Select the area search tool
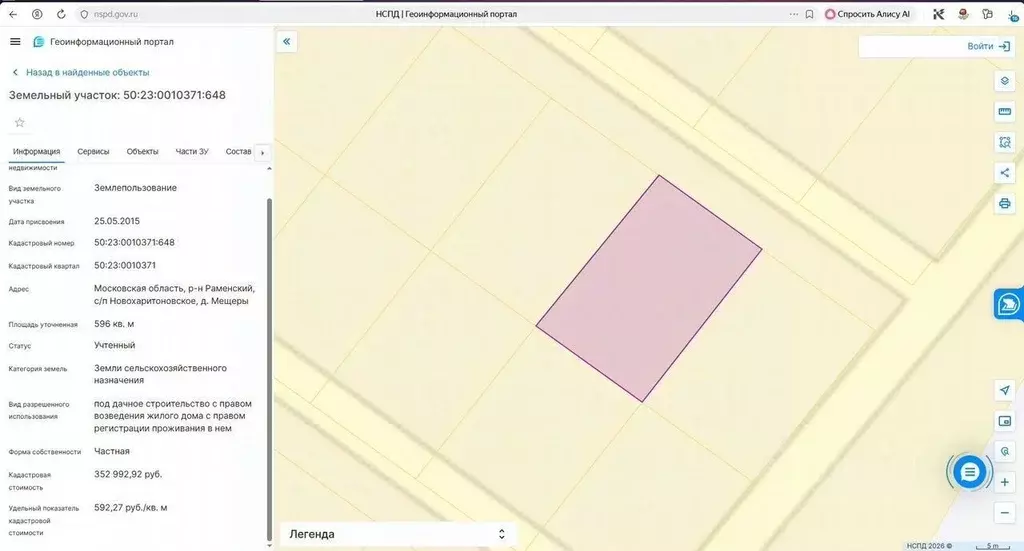 [1004, 142]
